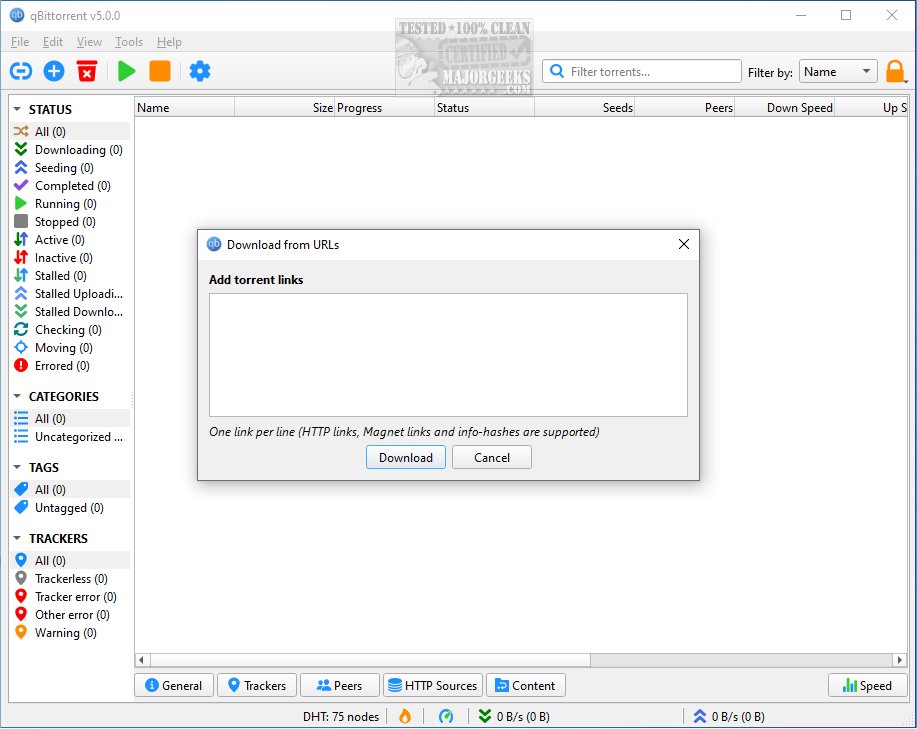
Task: Select the Active (0) status filter
Action: [70, 240]
